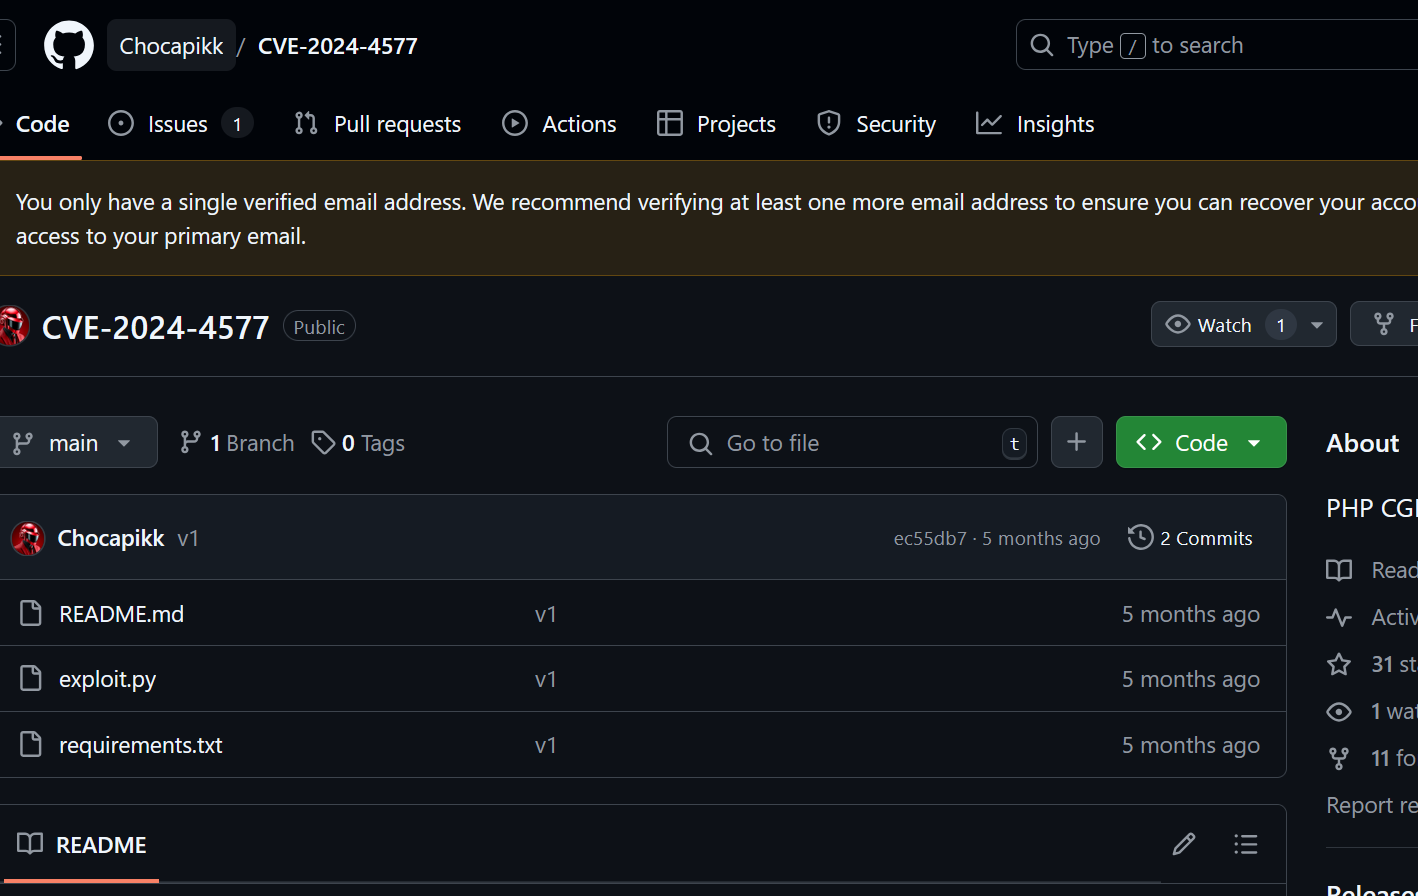1418x896 pixels.
Task: Select the Code tab
Action: click(x=35, y=124)
